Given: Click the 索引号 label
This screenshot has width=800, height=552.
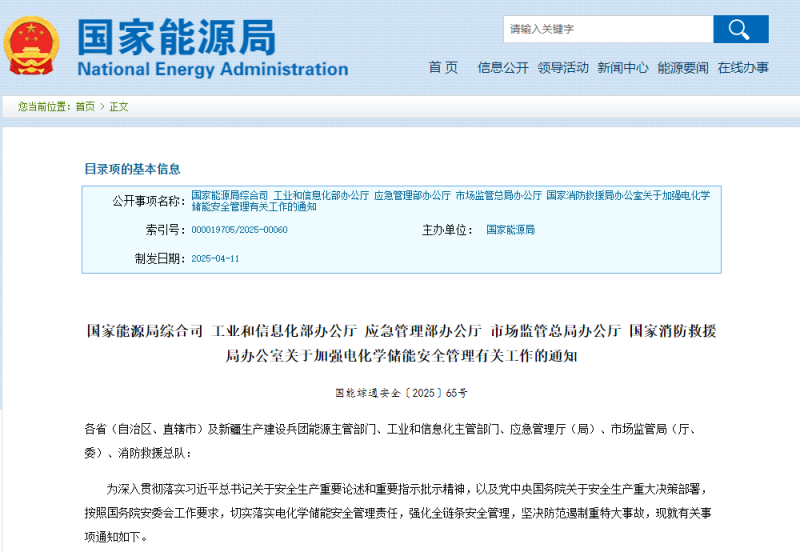Looking at the screenshot, I should point(165,230).
